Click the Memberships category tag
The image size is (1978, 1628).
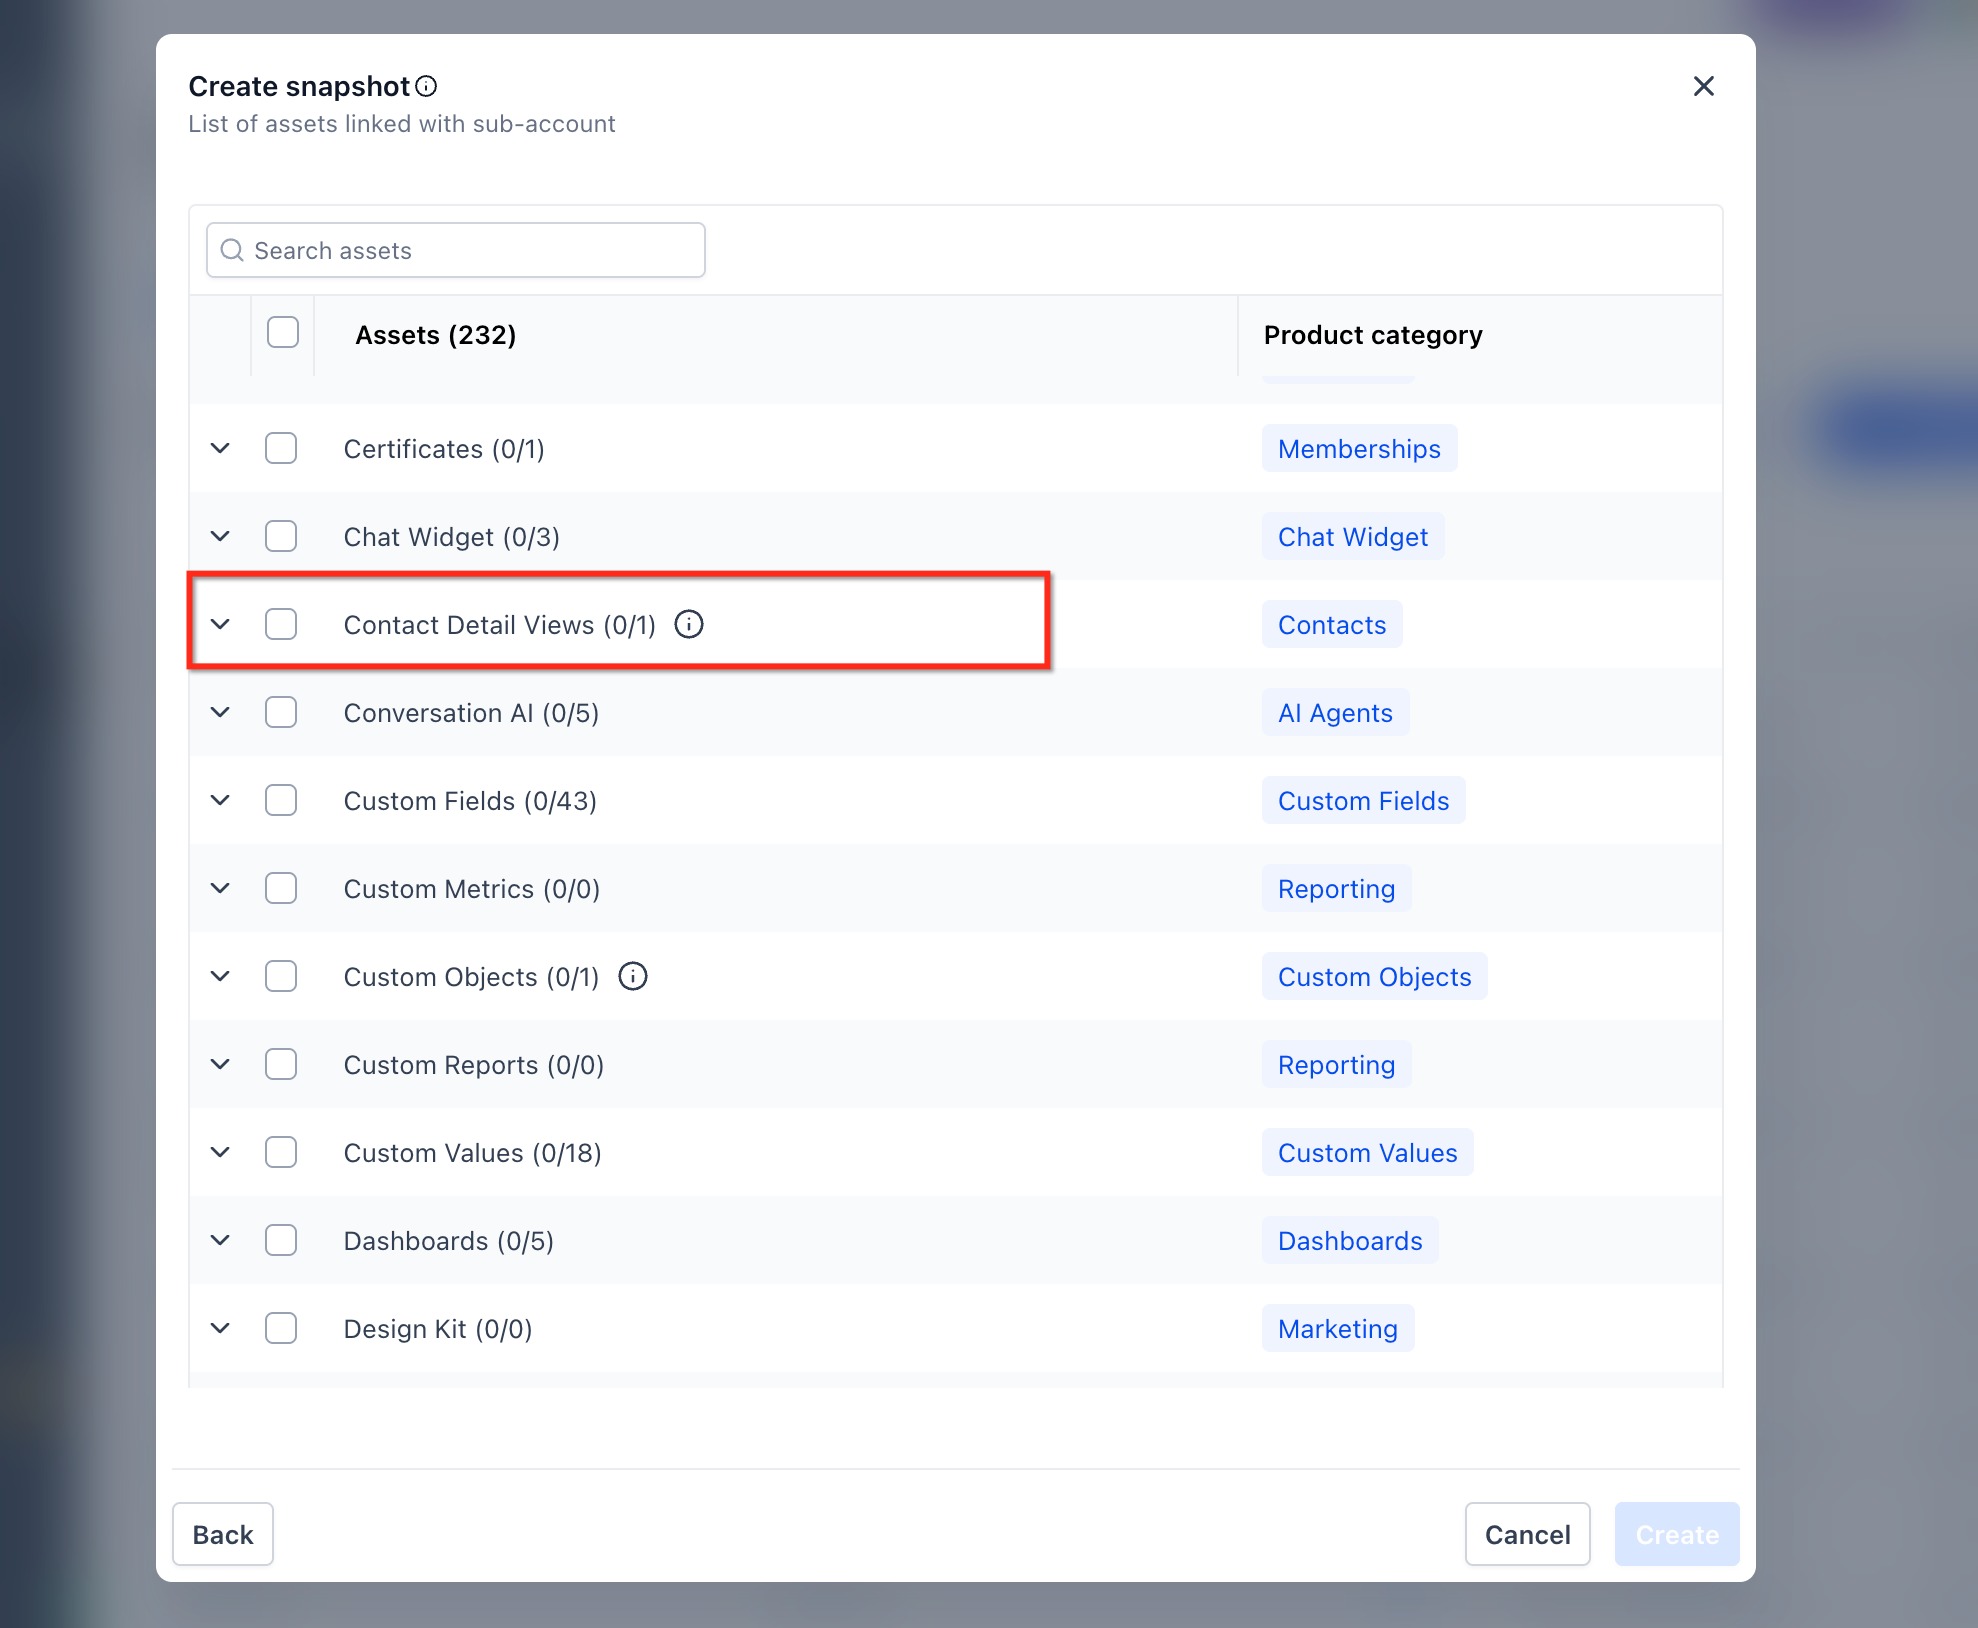1359,448
